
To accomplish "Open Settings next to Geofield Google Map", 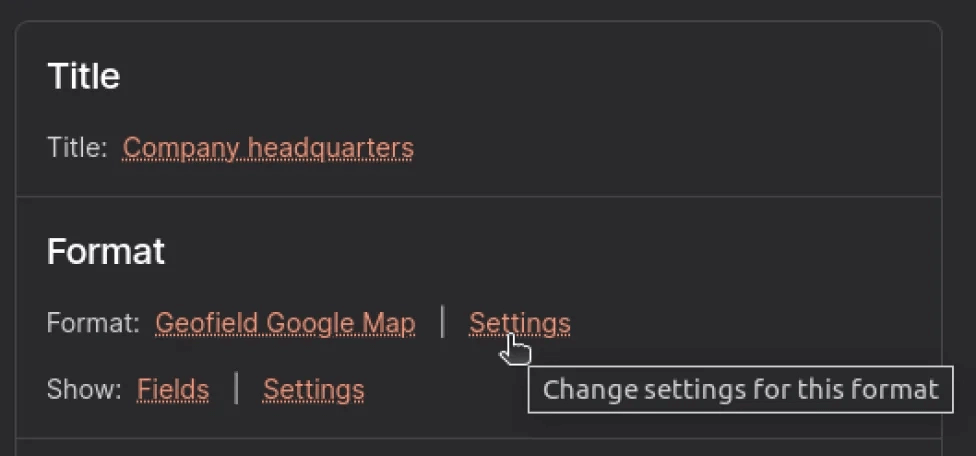I will (519, 323).
